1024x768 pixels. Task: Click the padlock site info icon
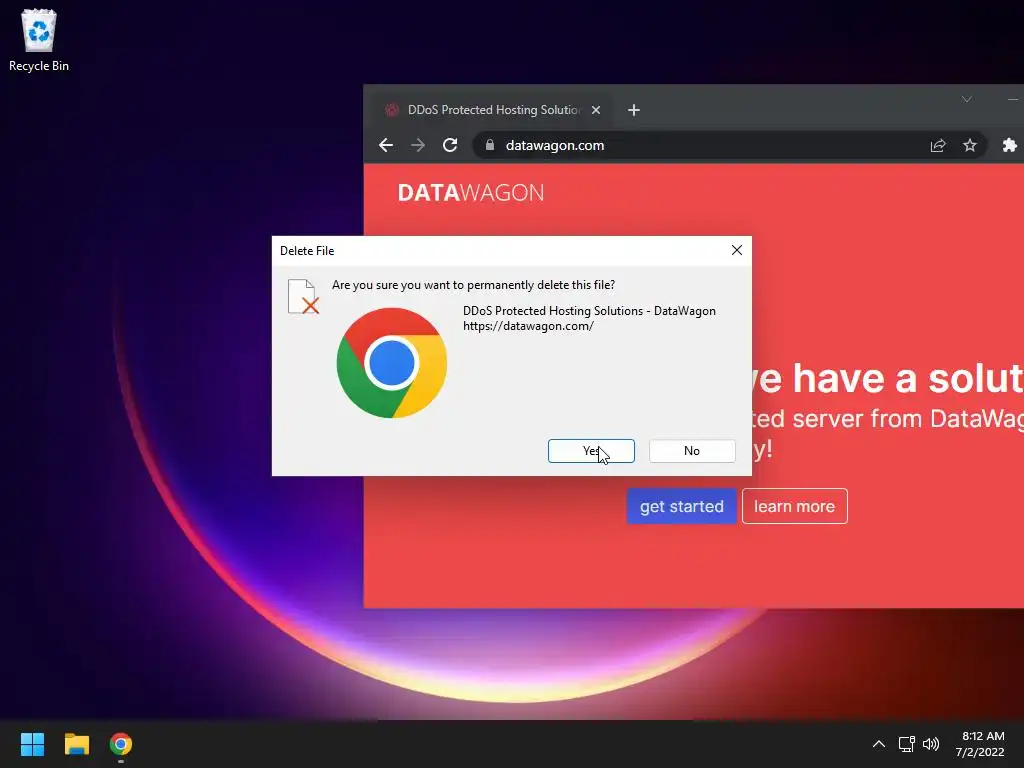490,145
